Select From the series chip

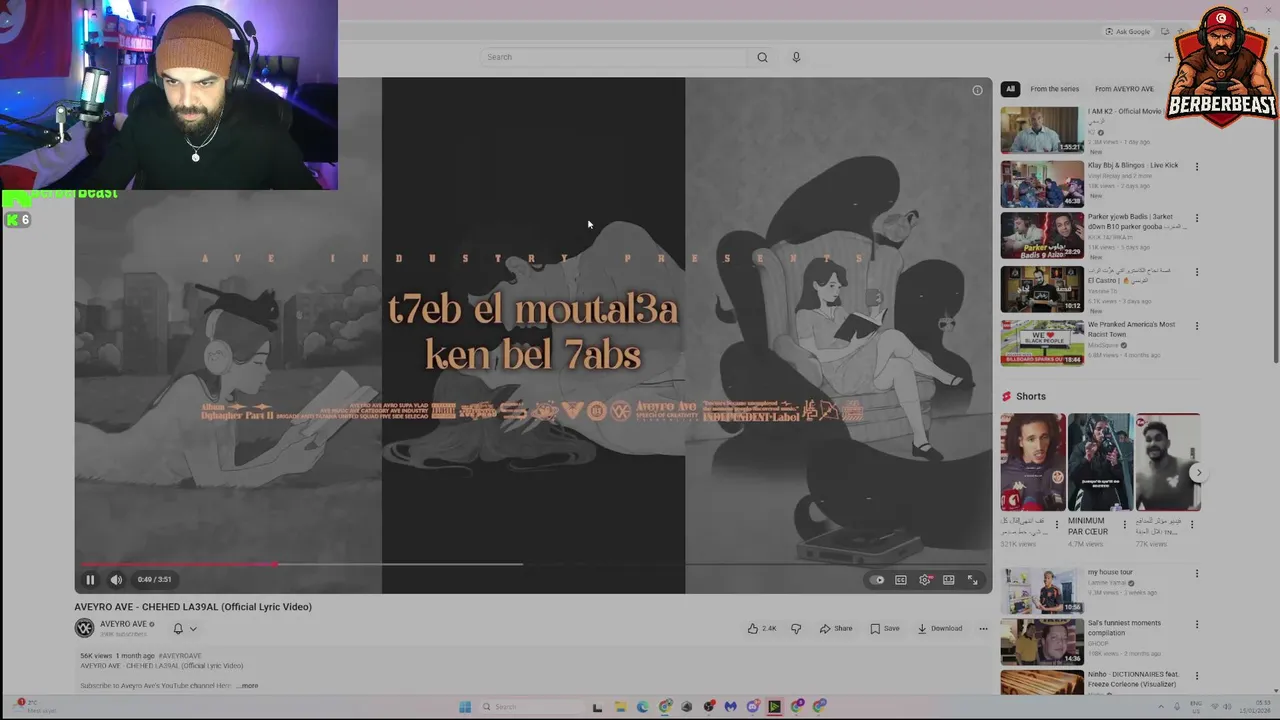[1054, 89]
